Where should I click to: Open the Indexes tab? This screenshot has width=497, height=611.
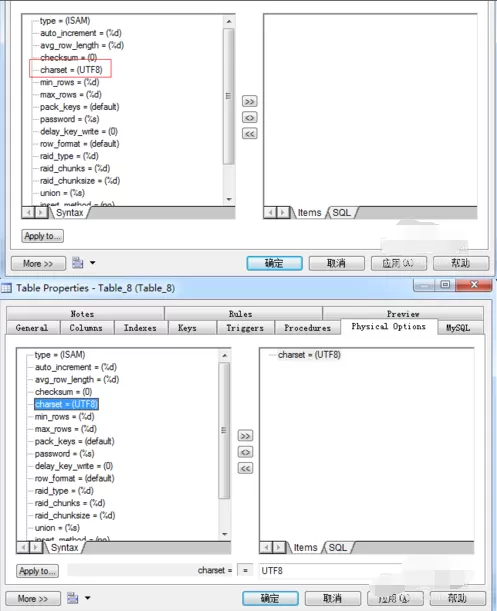click(x=140, y=328)
